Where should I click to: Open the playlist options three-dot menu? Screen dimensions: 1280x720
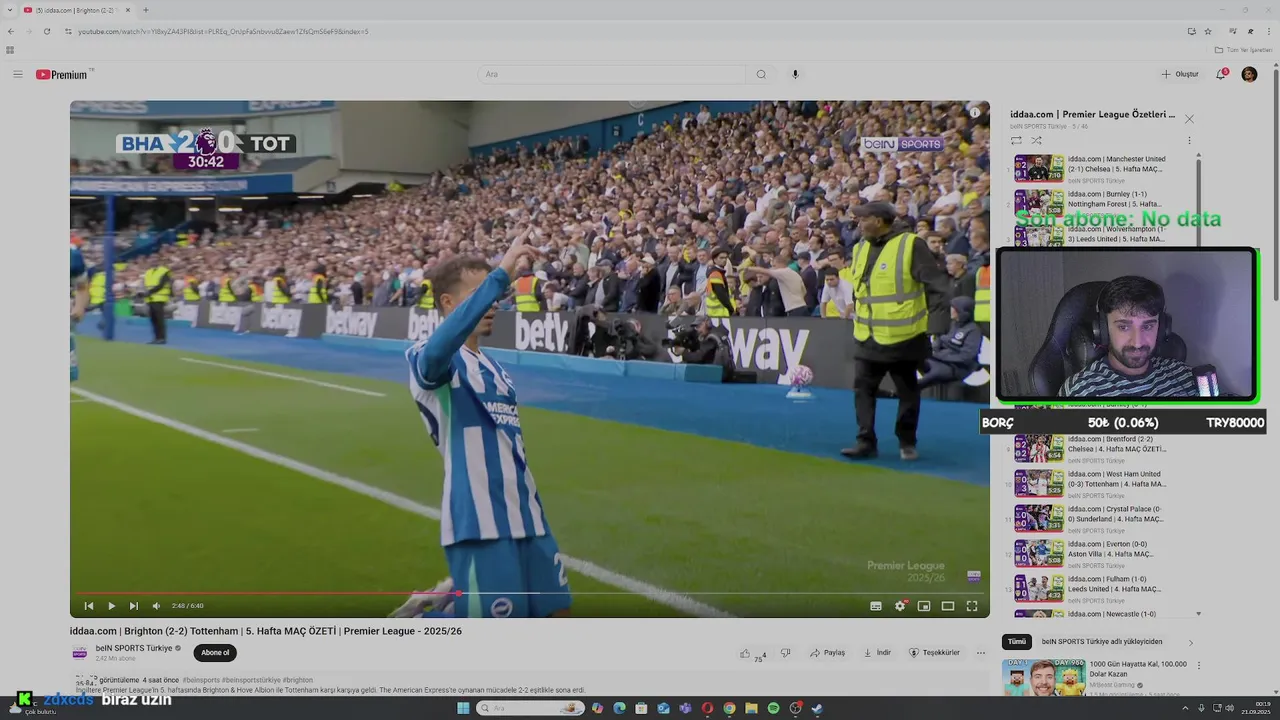tap(1189, 140)
